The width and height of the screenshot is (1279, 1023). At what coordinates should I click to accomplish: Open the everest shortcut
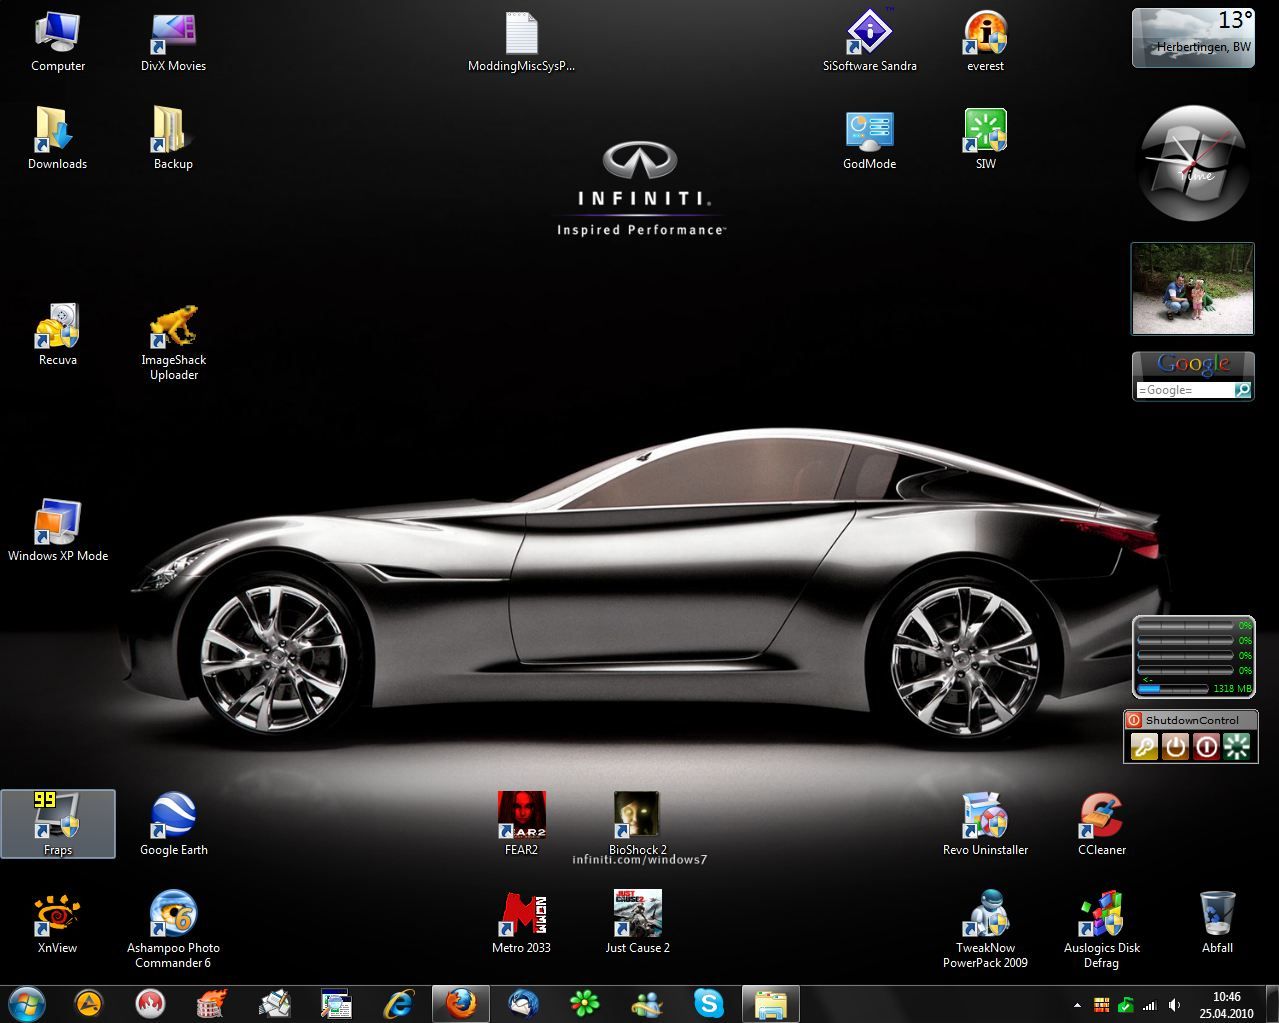click(985, 42)
